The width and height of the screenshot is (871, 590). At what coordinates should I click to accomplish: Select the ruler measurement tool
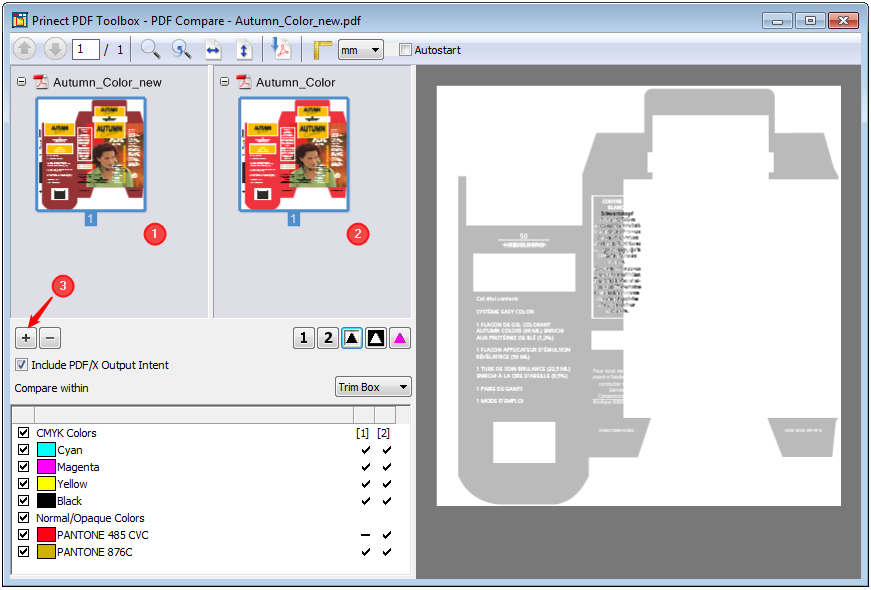pos(321,49)
